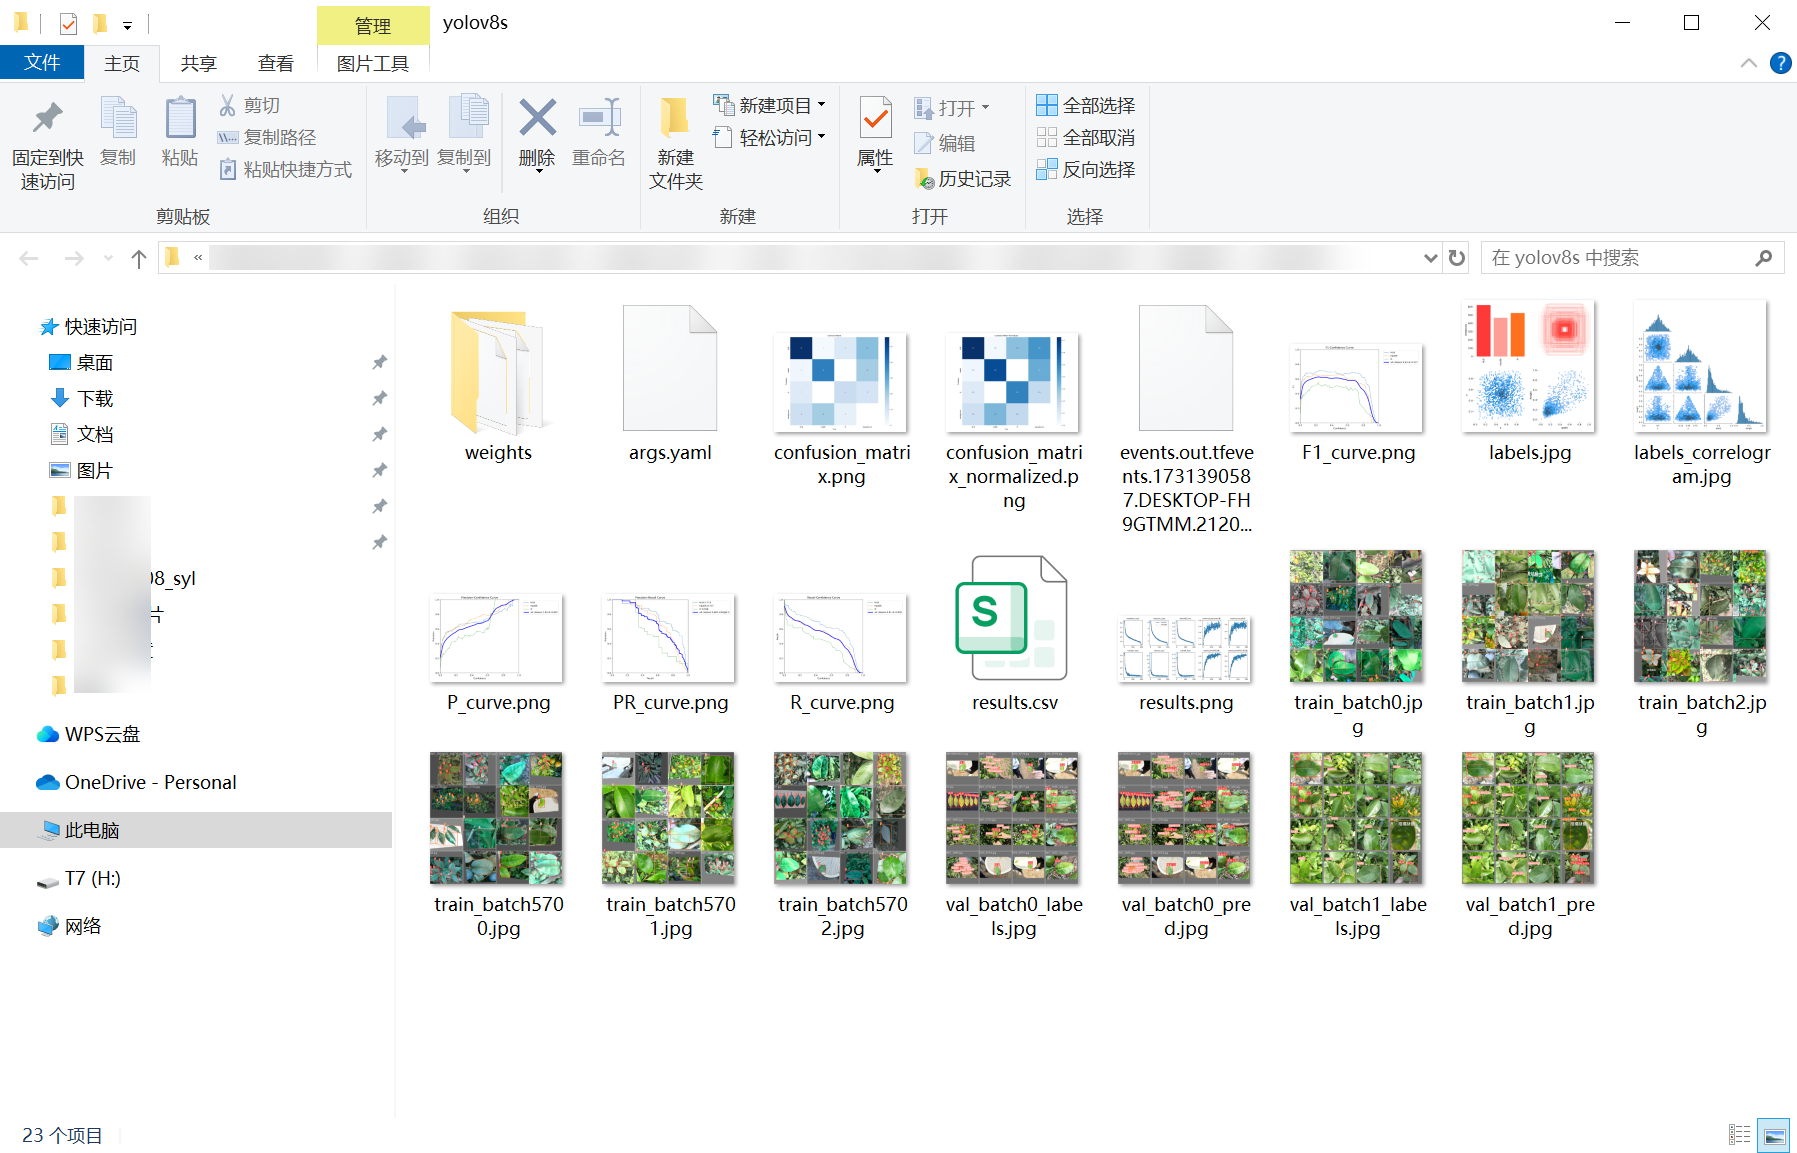Click the Cut (剪切) scissors icon
This screenshot has width=1797, height=1153.
click(228, 105)
